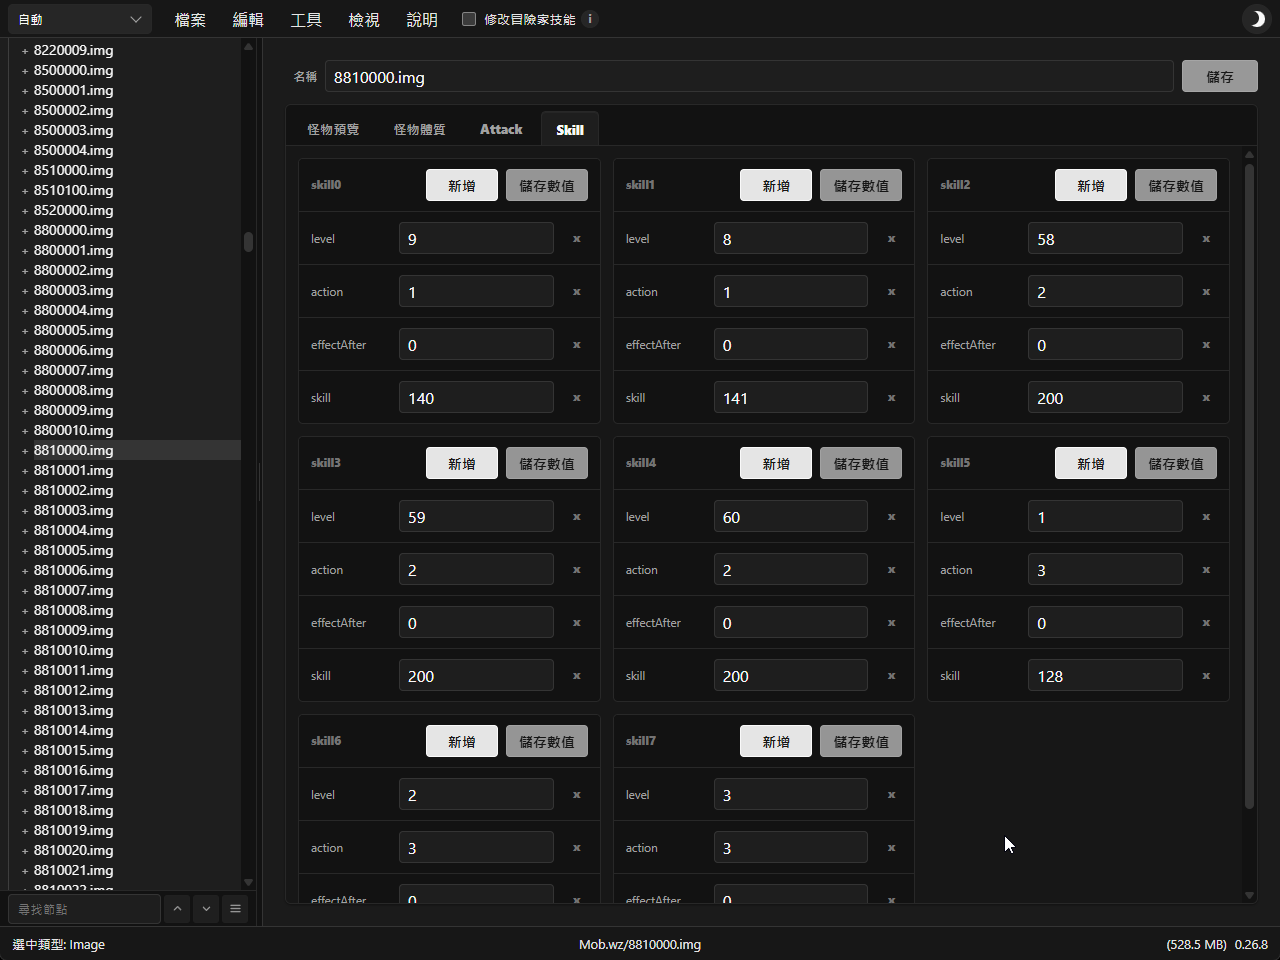Image resolution: width=1280 pixels, height=960 pixels.
Task: Expand the 8810000.img node
Action: [25, 451]
